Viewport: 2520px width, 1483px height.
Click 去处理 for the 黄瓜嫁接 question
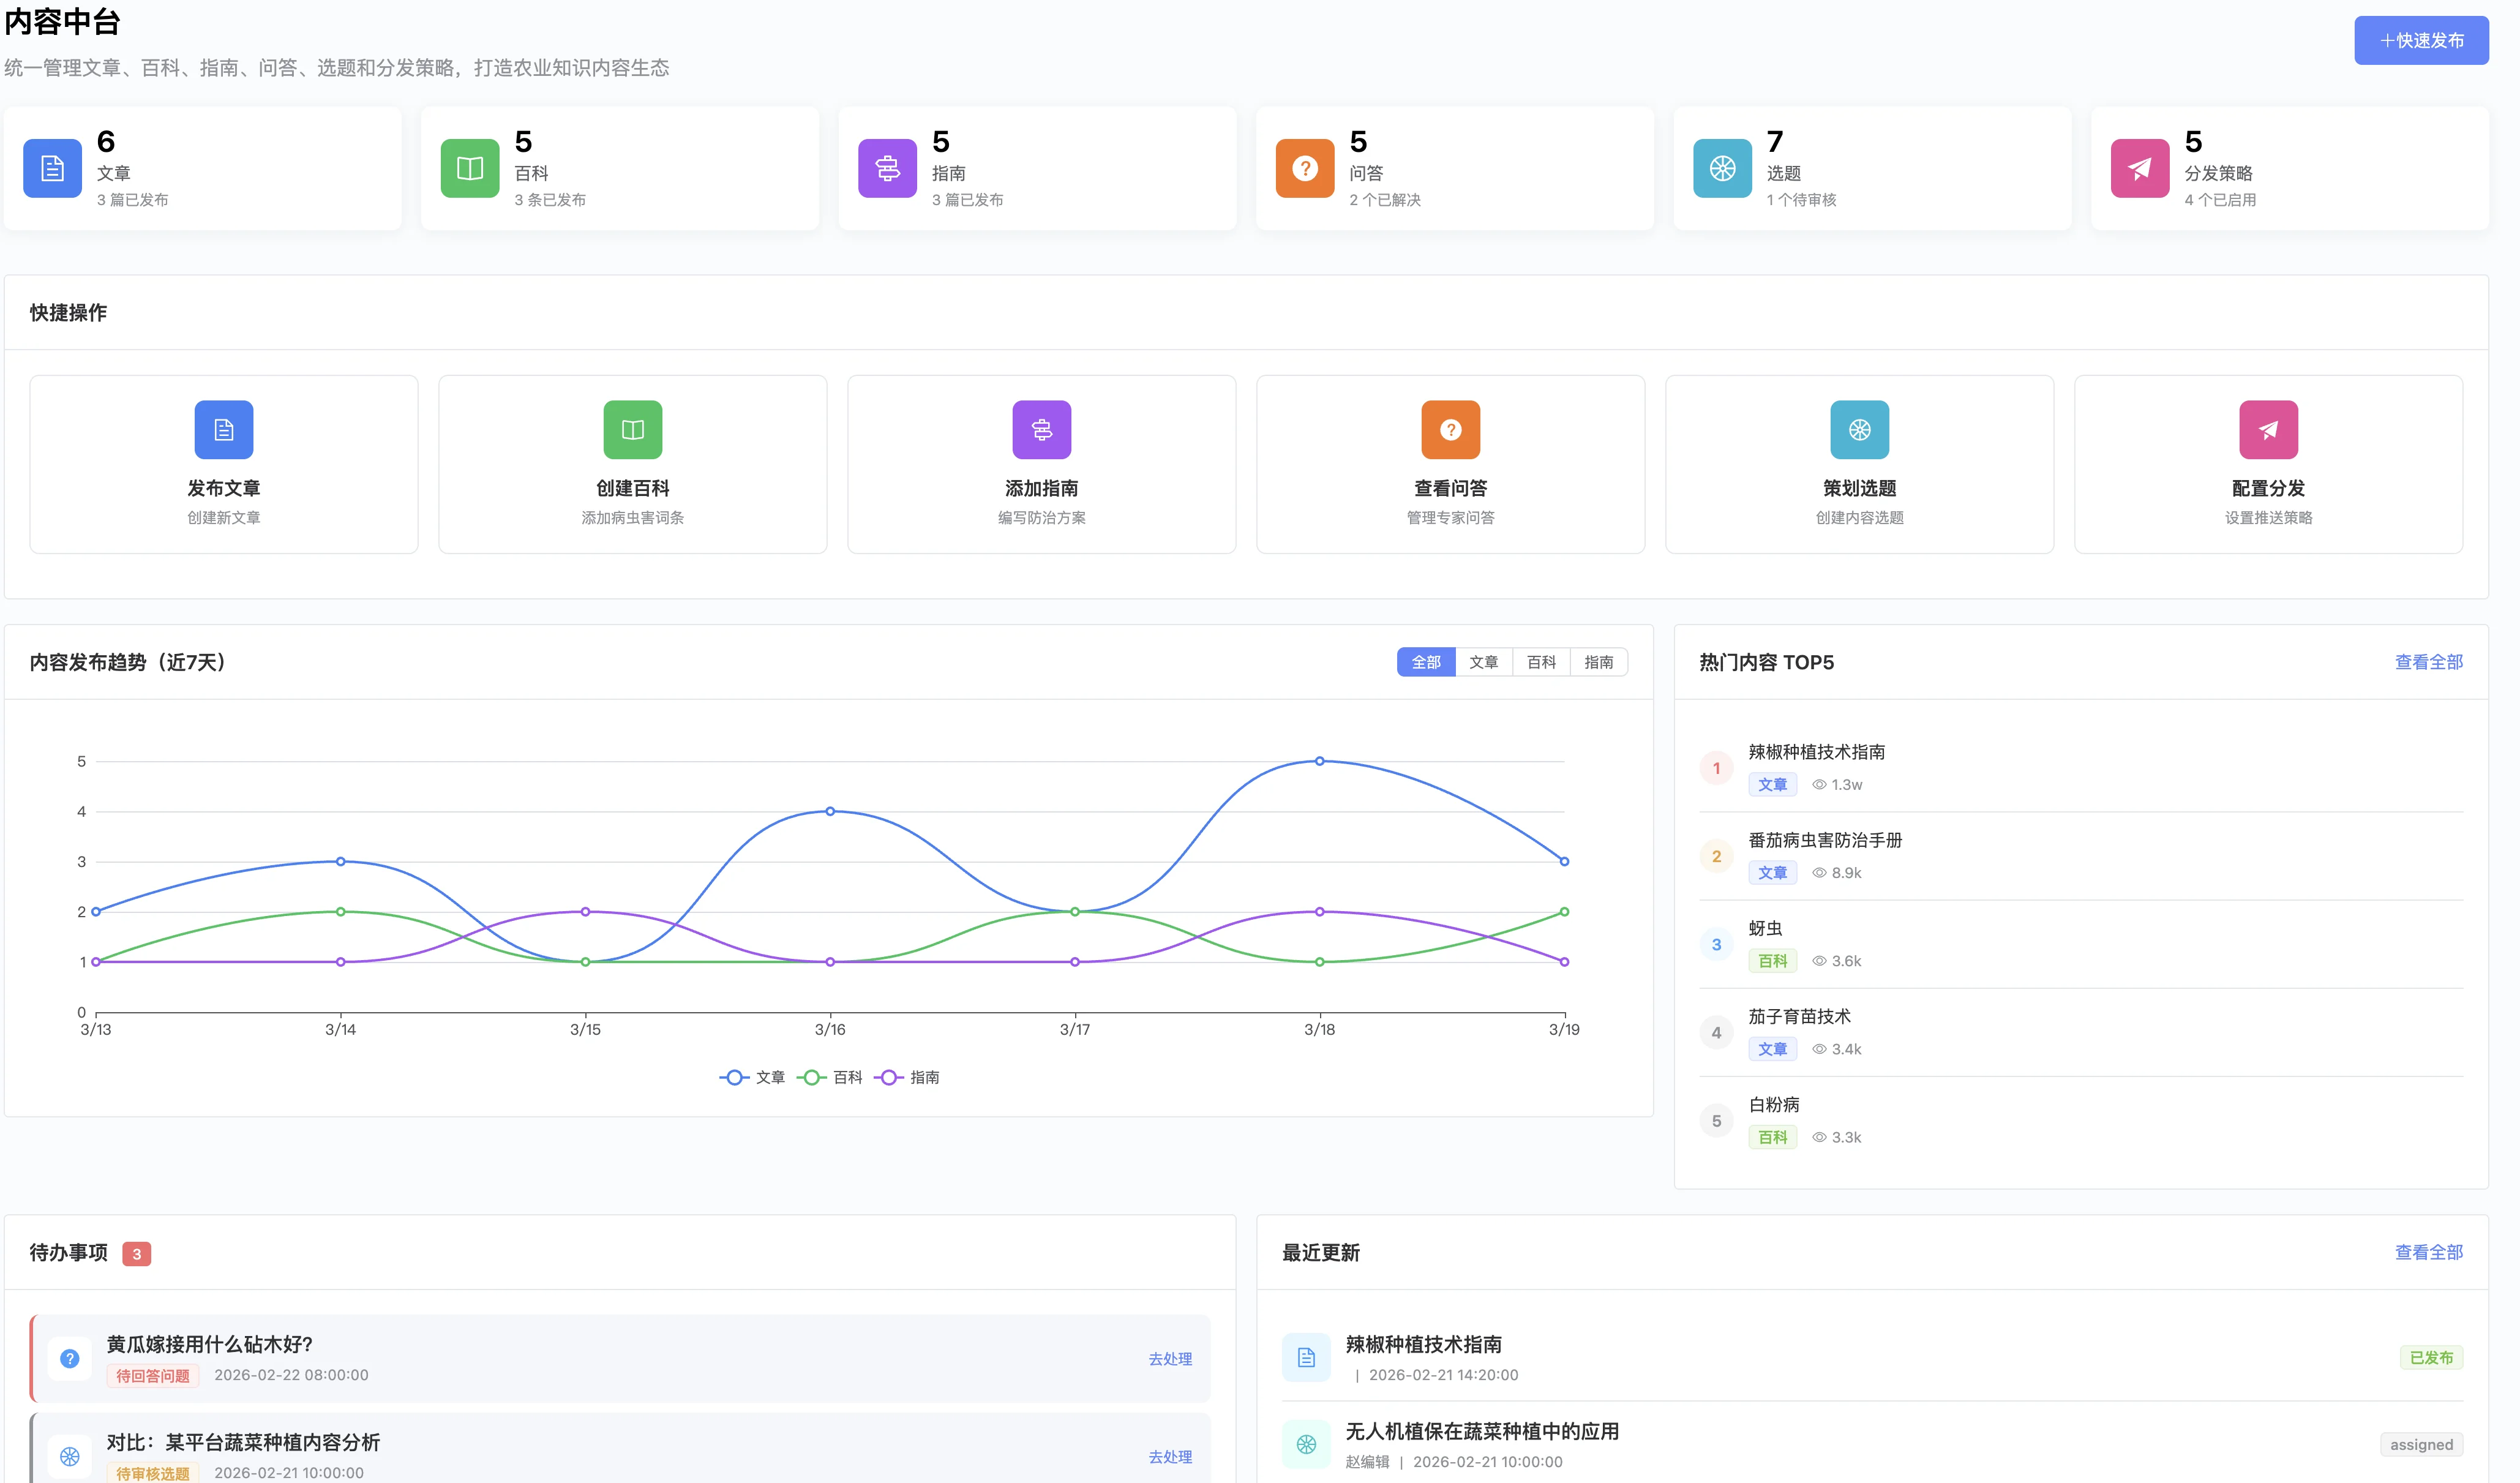point(1170,1359)
